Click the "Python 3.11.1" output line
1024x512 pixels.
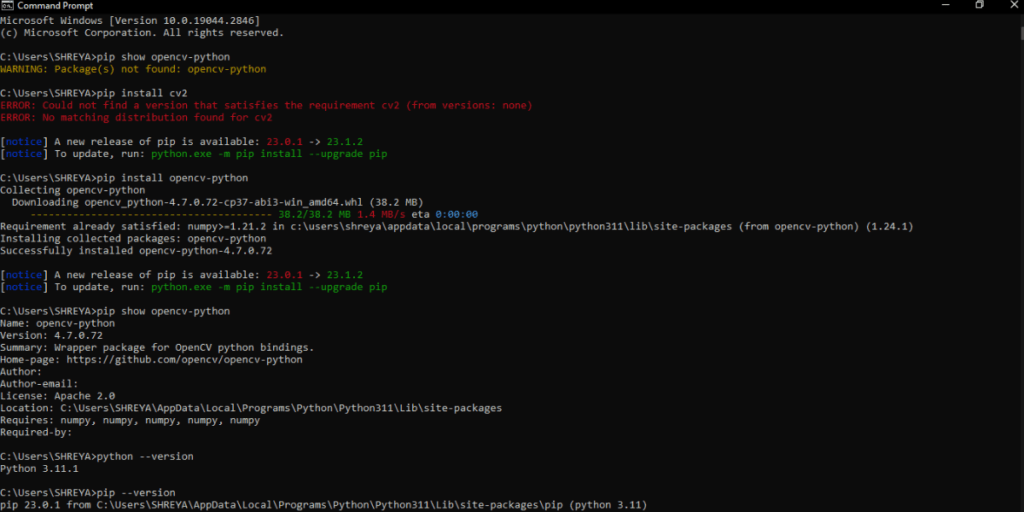[39, 469]
